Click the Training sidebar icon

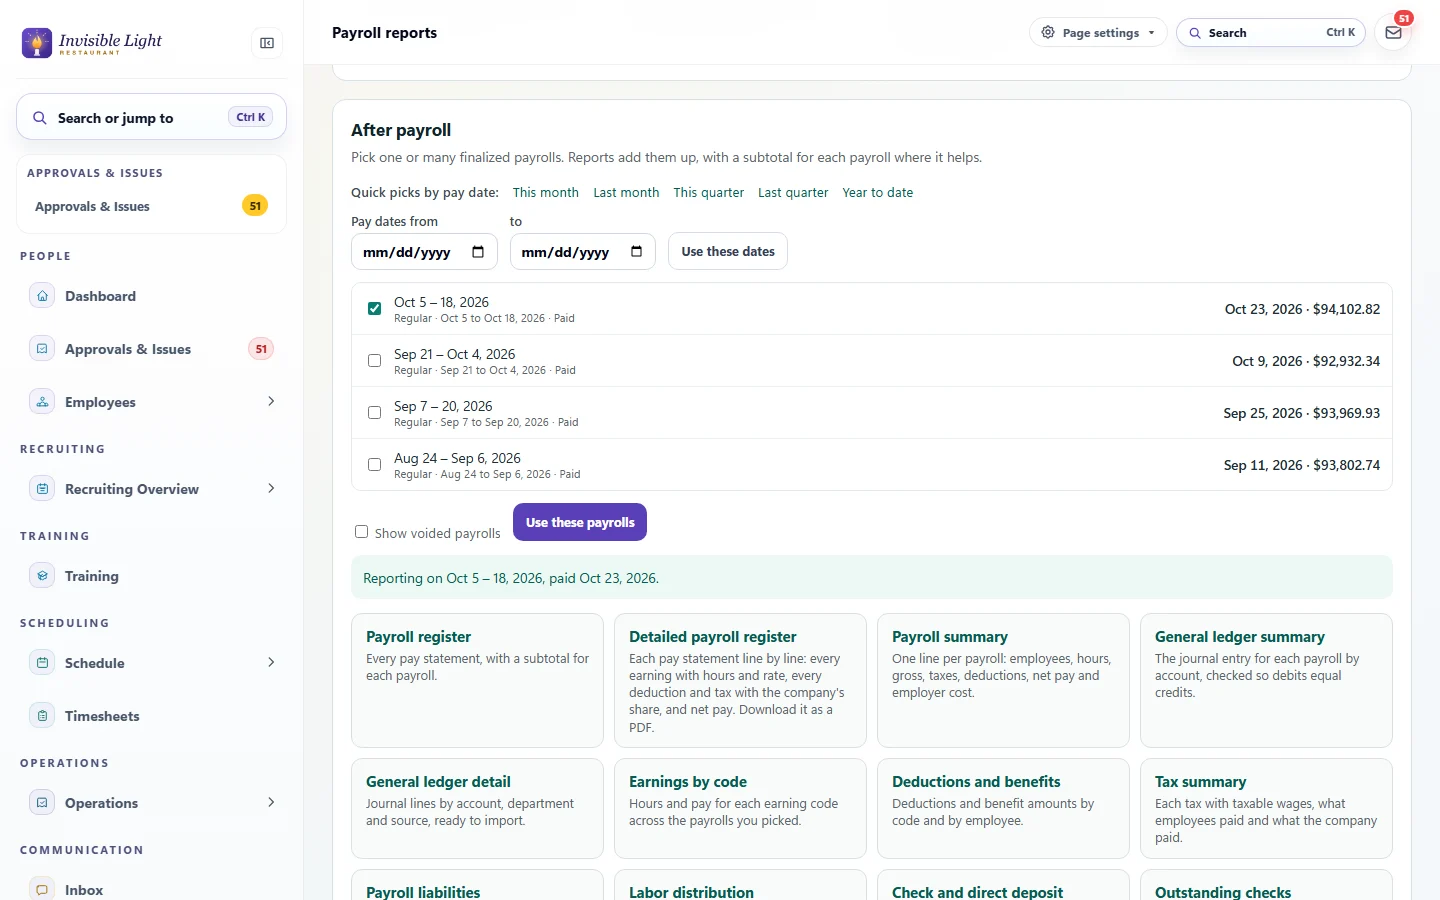[x=42, y=576]
